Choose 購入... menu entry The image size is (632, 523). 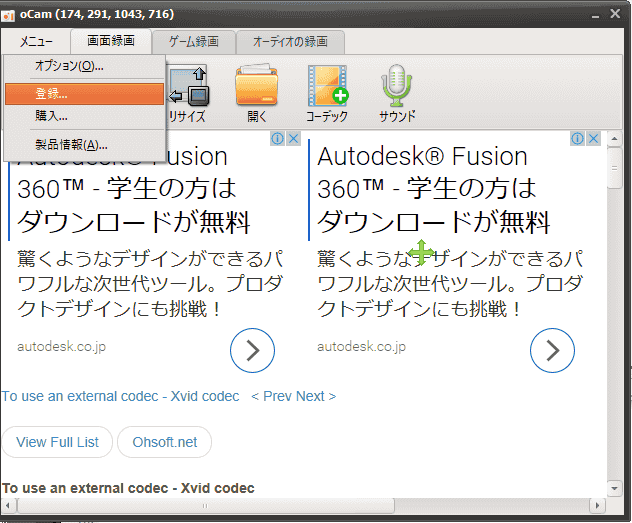tap(85, 116)
